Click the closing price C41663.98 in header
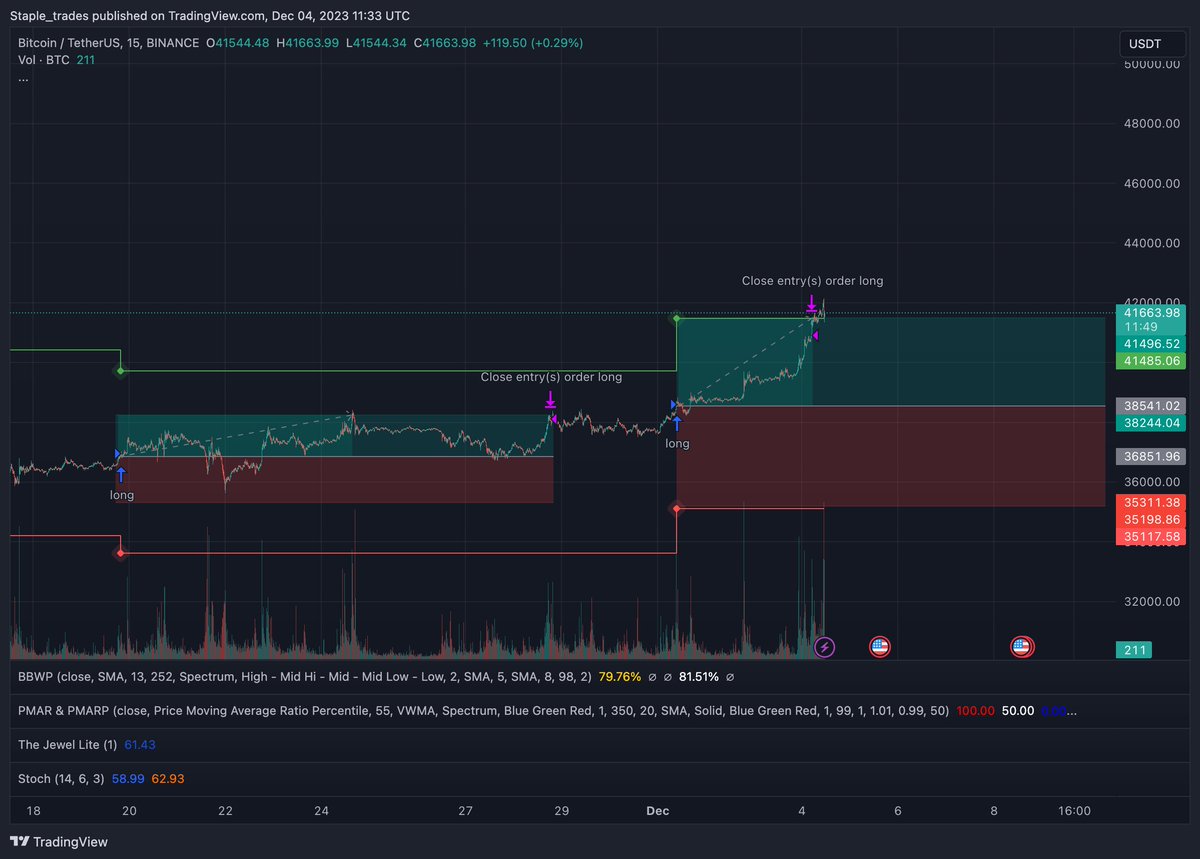 (x=445, y=43)
